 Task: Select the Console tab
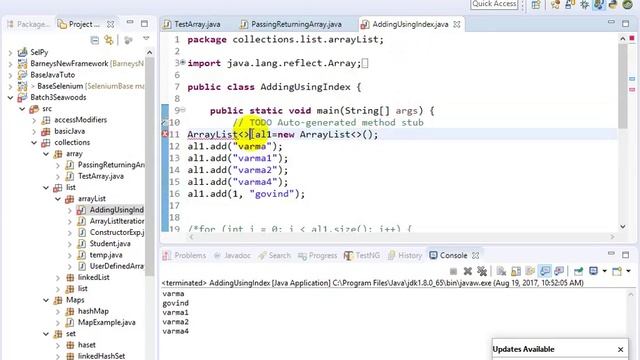(x=448, y=256)
